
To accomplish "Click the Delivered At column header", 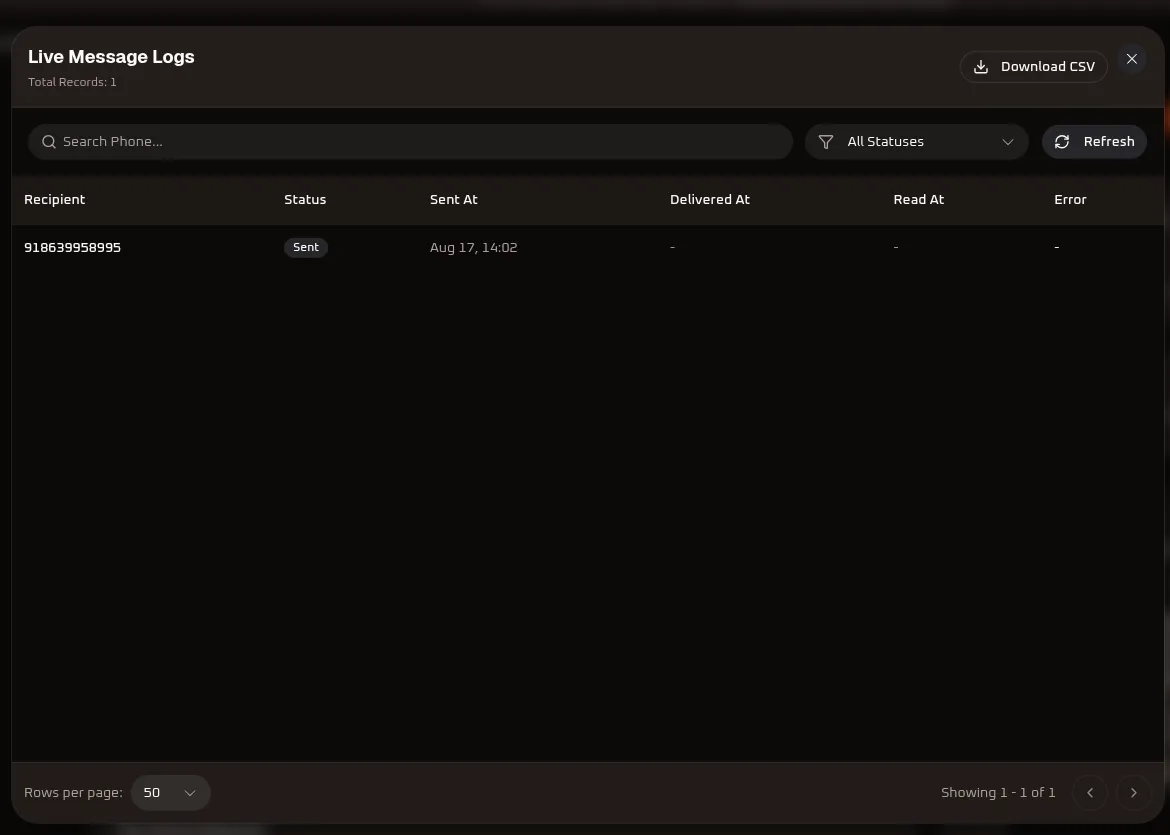I will click(710, 199).
